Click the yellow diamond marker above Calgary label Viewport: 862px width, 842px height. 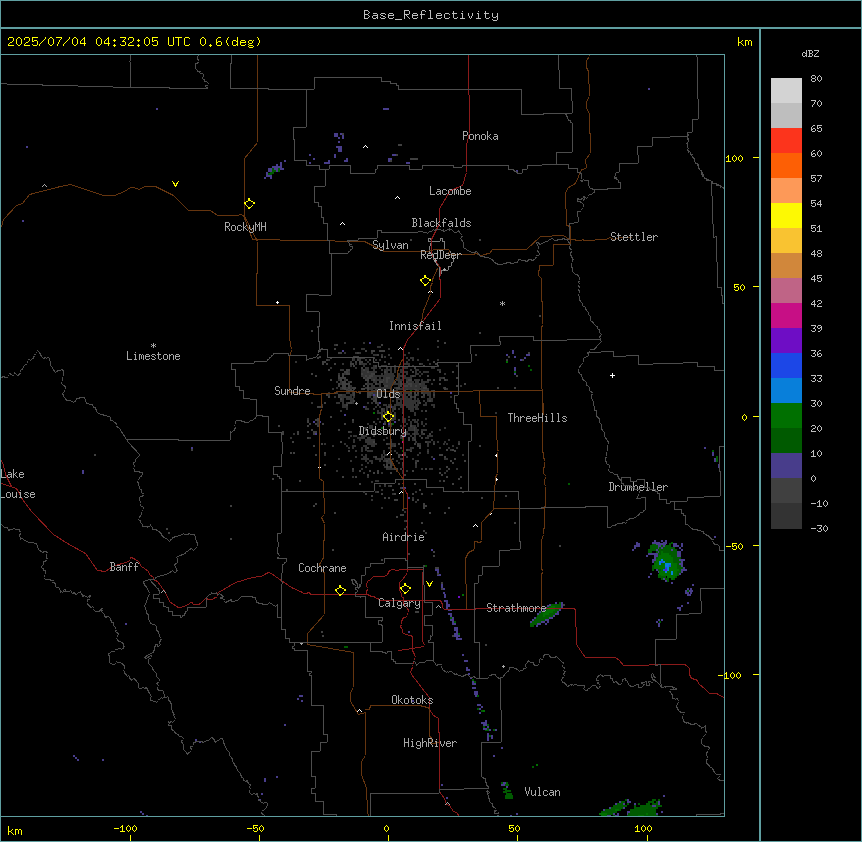coord(405,589)
